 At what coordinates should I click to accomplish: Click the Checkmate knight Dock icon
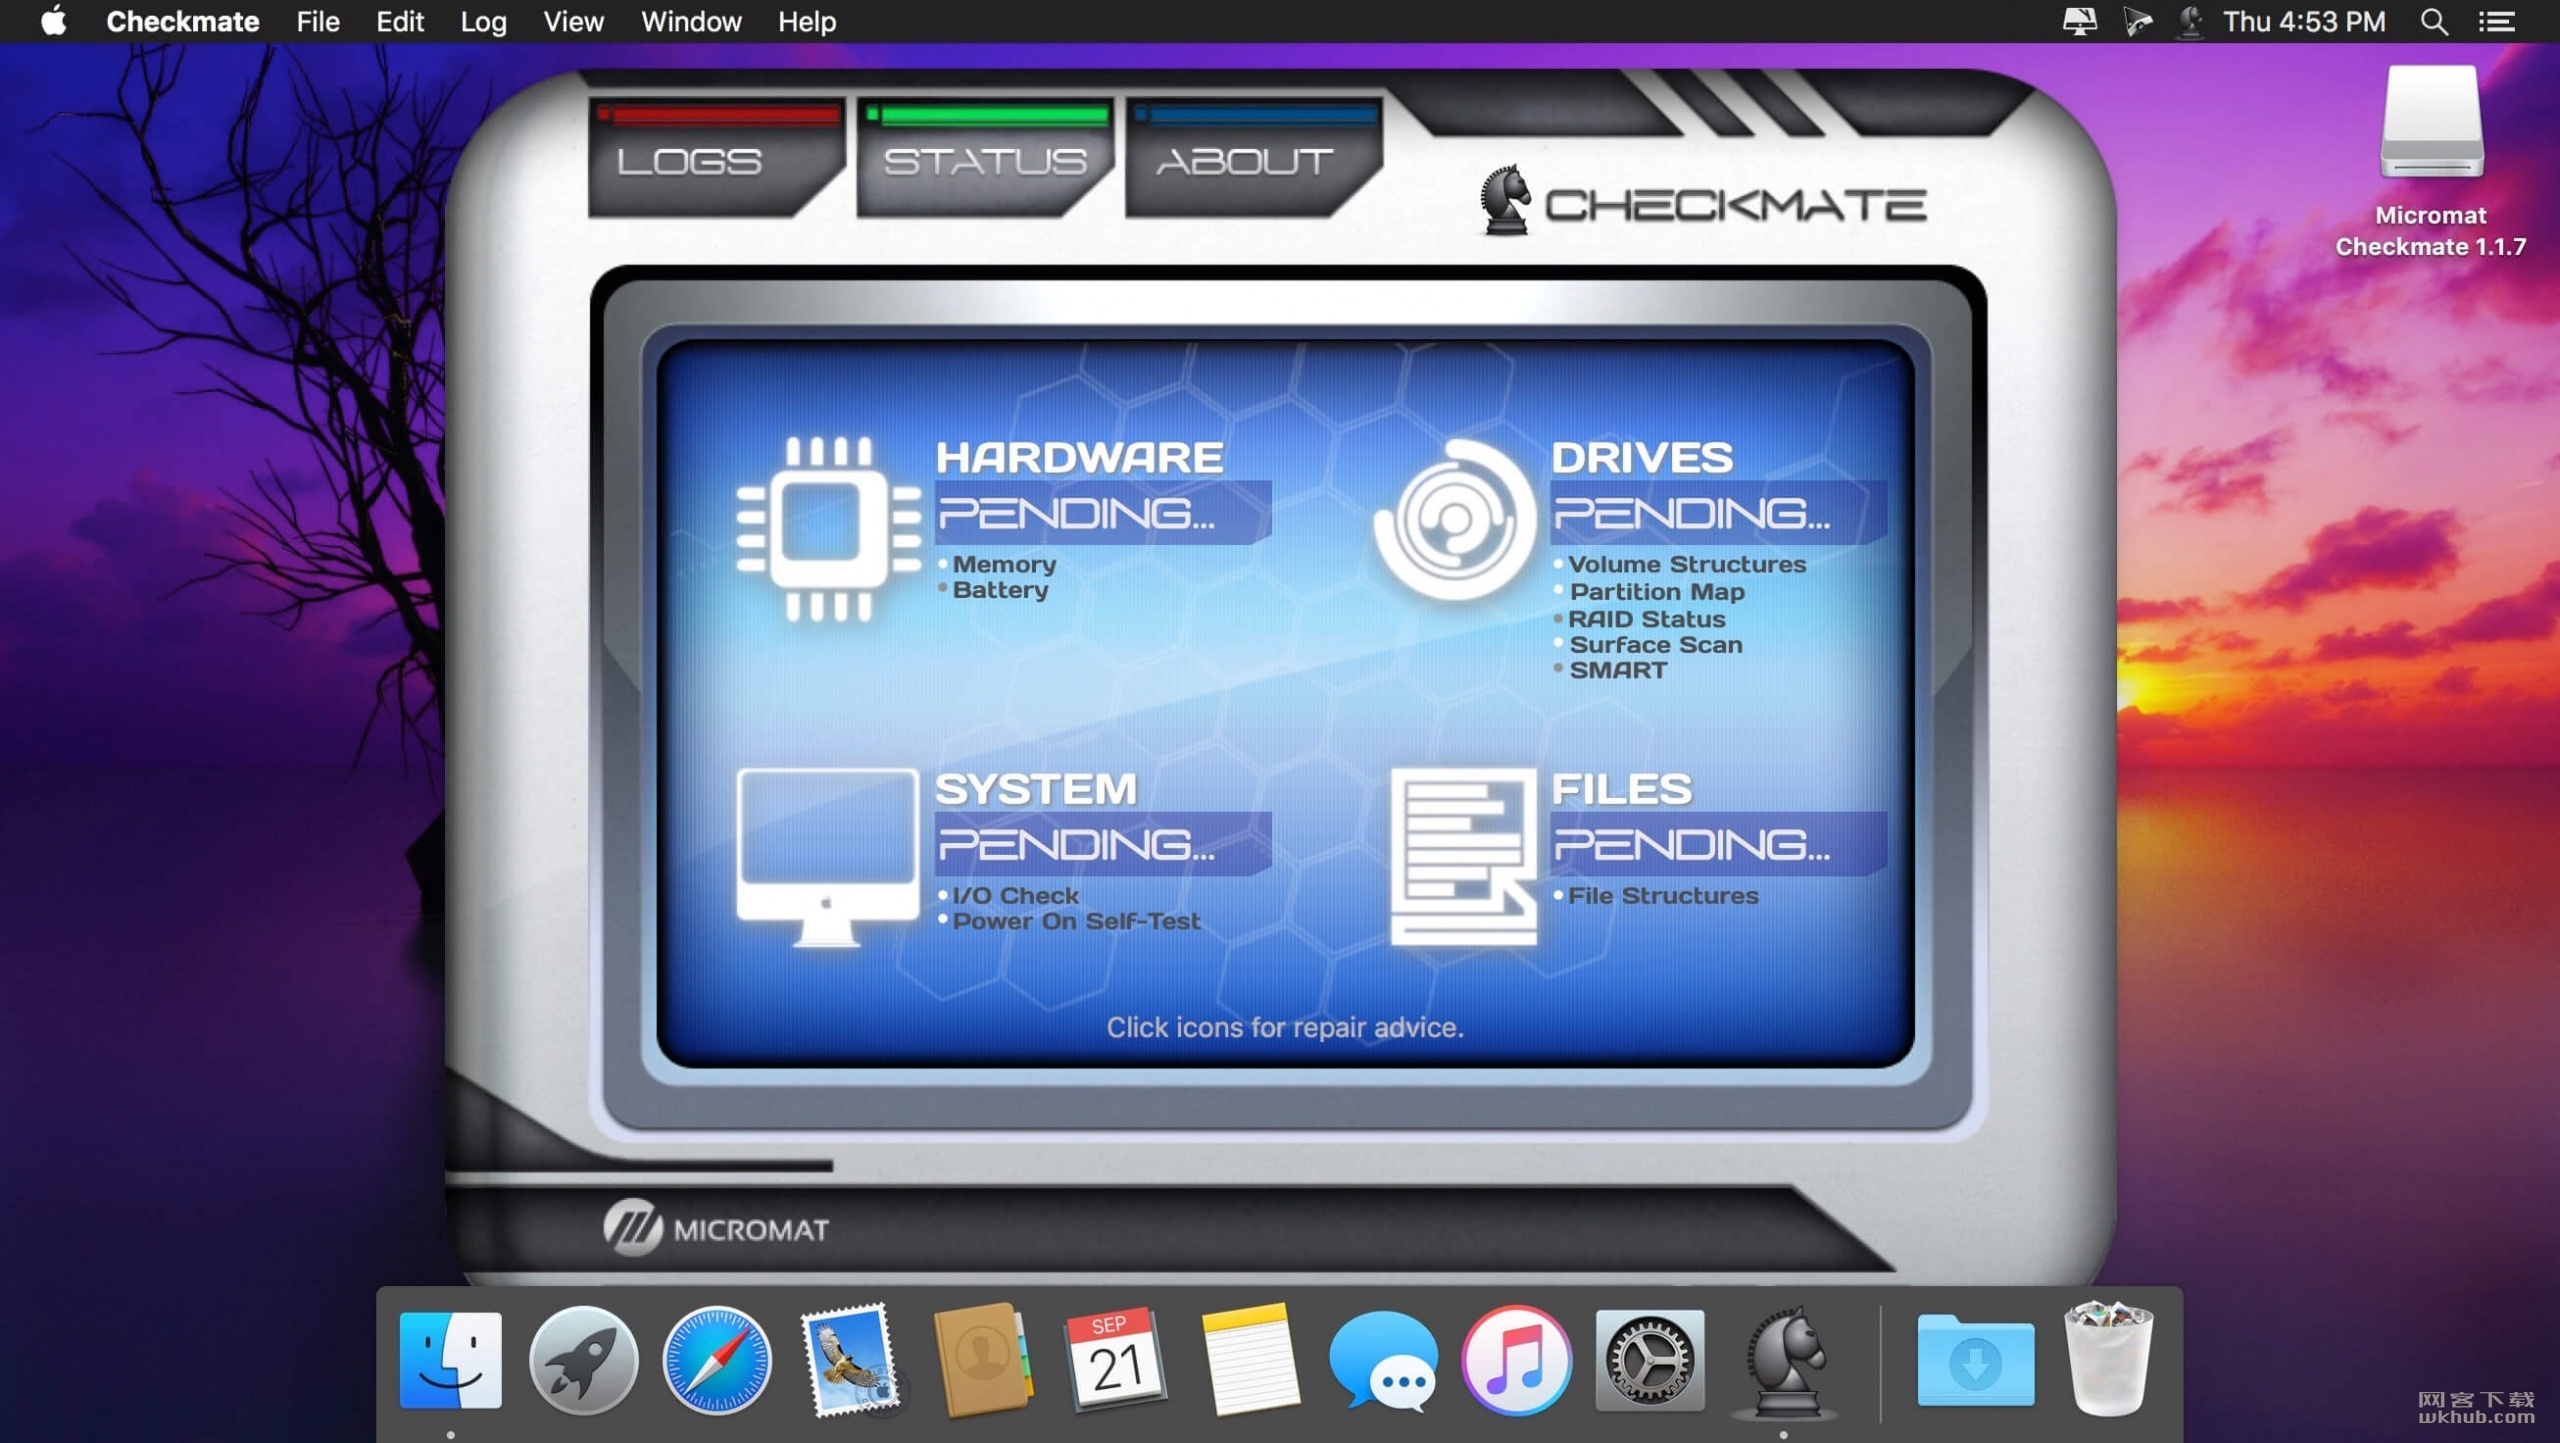1784,1362
